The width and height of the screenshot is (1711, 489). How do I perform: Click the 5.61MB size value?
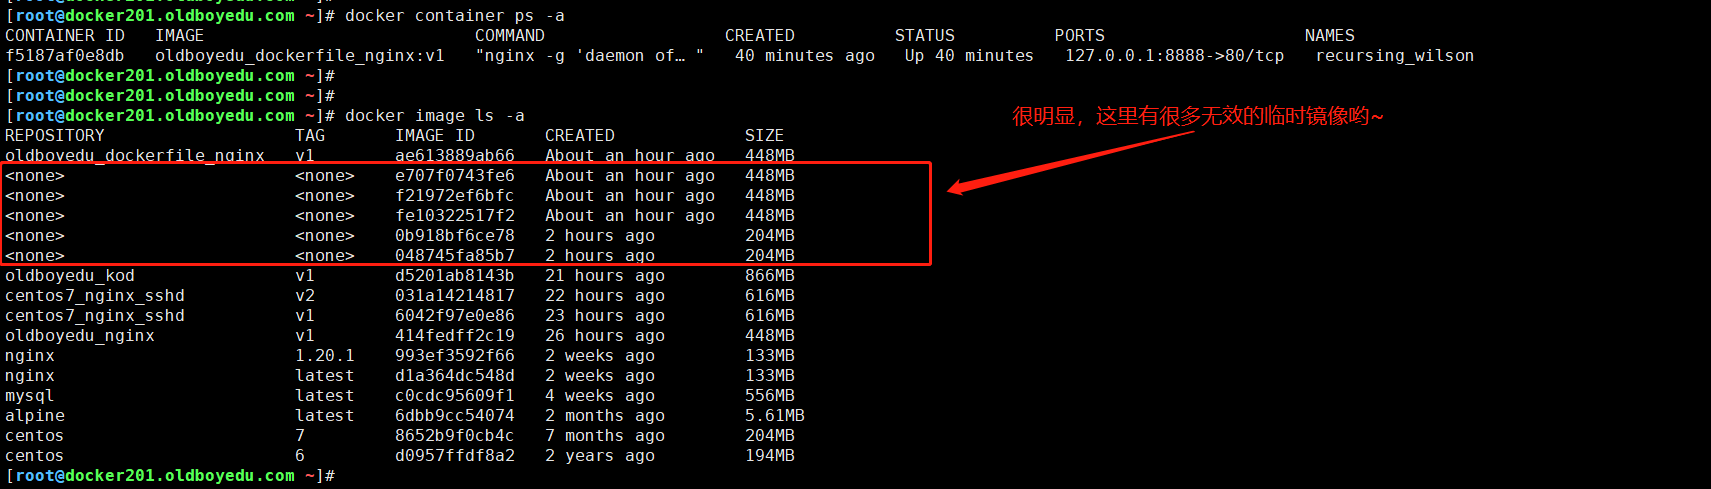point(774,416)
